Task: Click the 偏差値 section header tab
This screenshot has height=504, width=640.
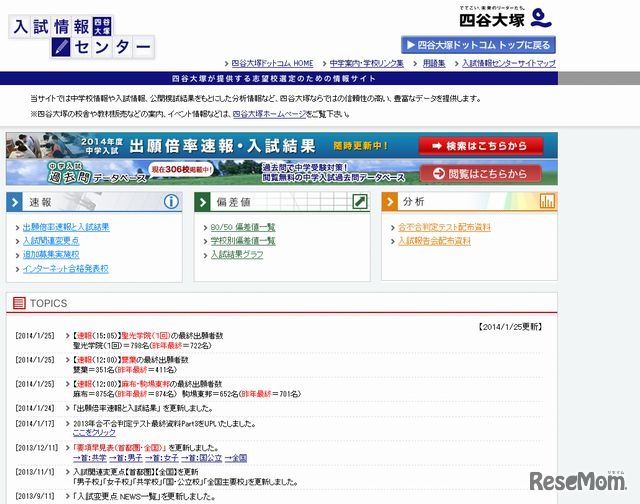Action: point(282,202)
